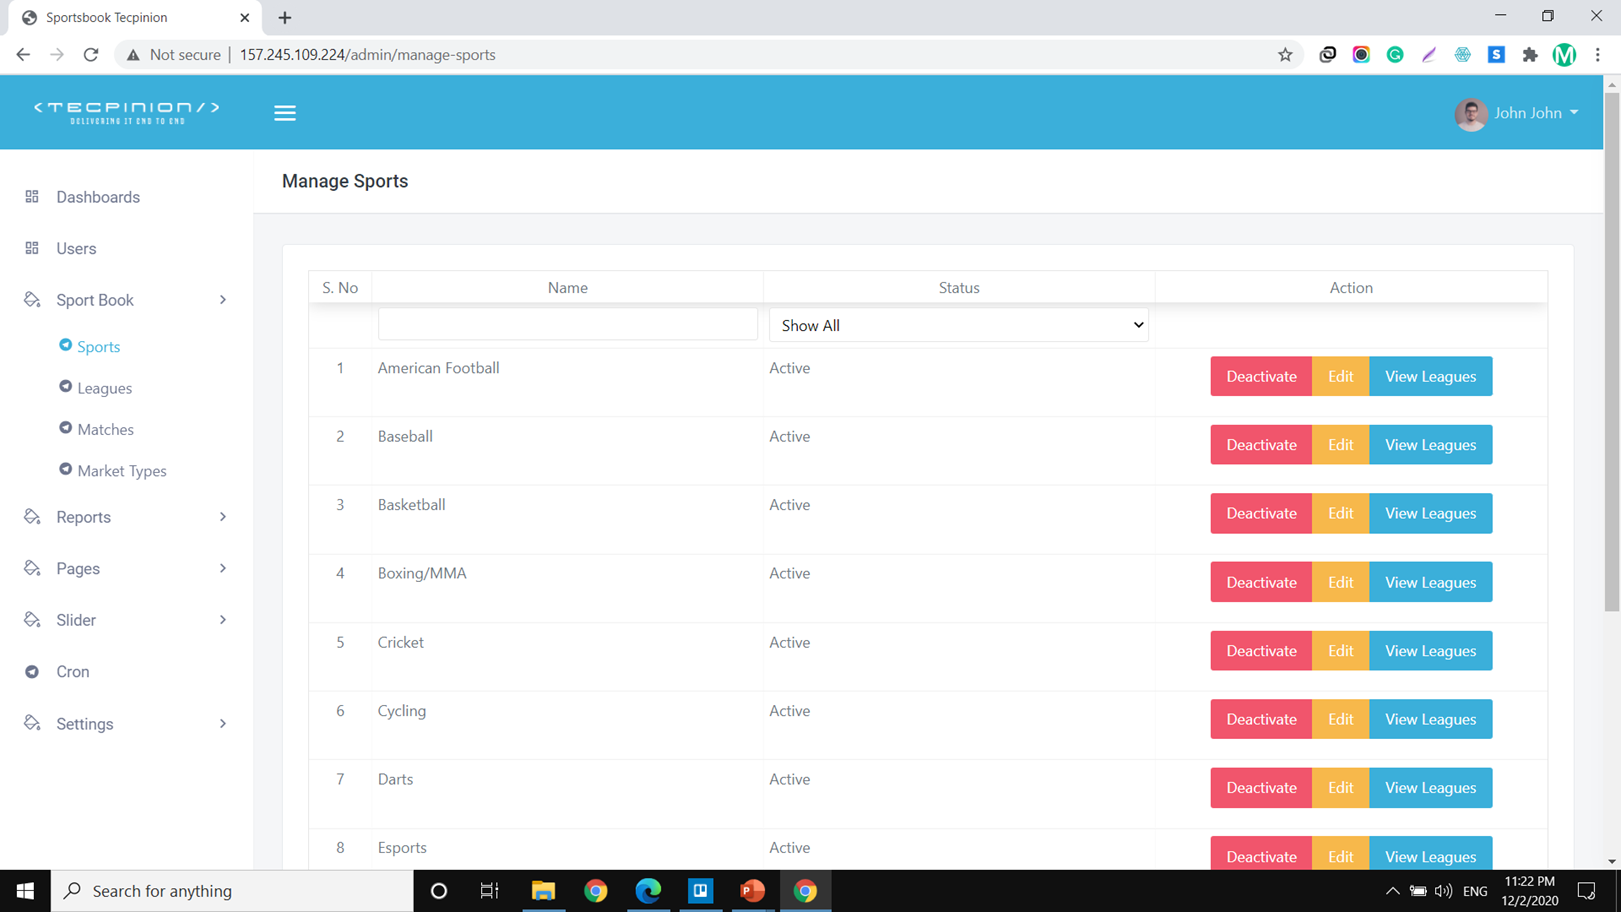Image resolution: width=1621 pixels, height=912 pixels.
Task: Expand the Slider submenu chevron
Action: click(x=222, y=620)
